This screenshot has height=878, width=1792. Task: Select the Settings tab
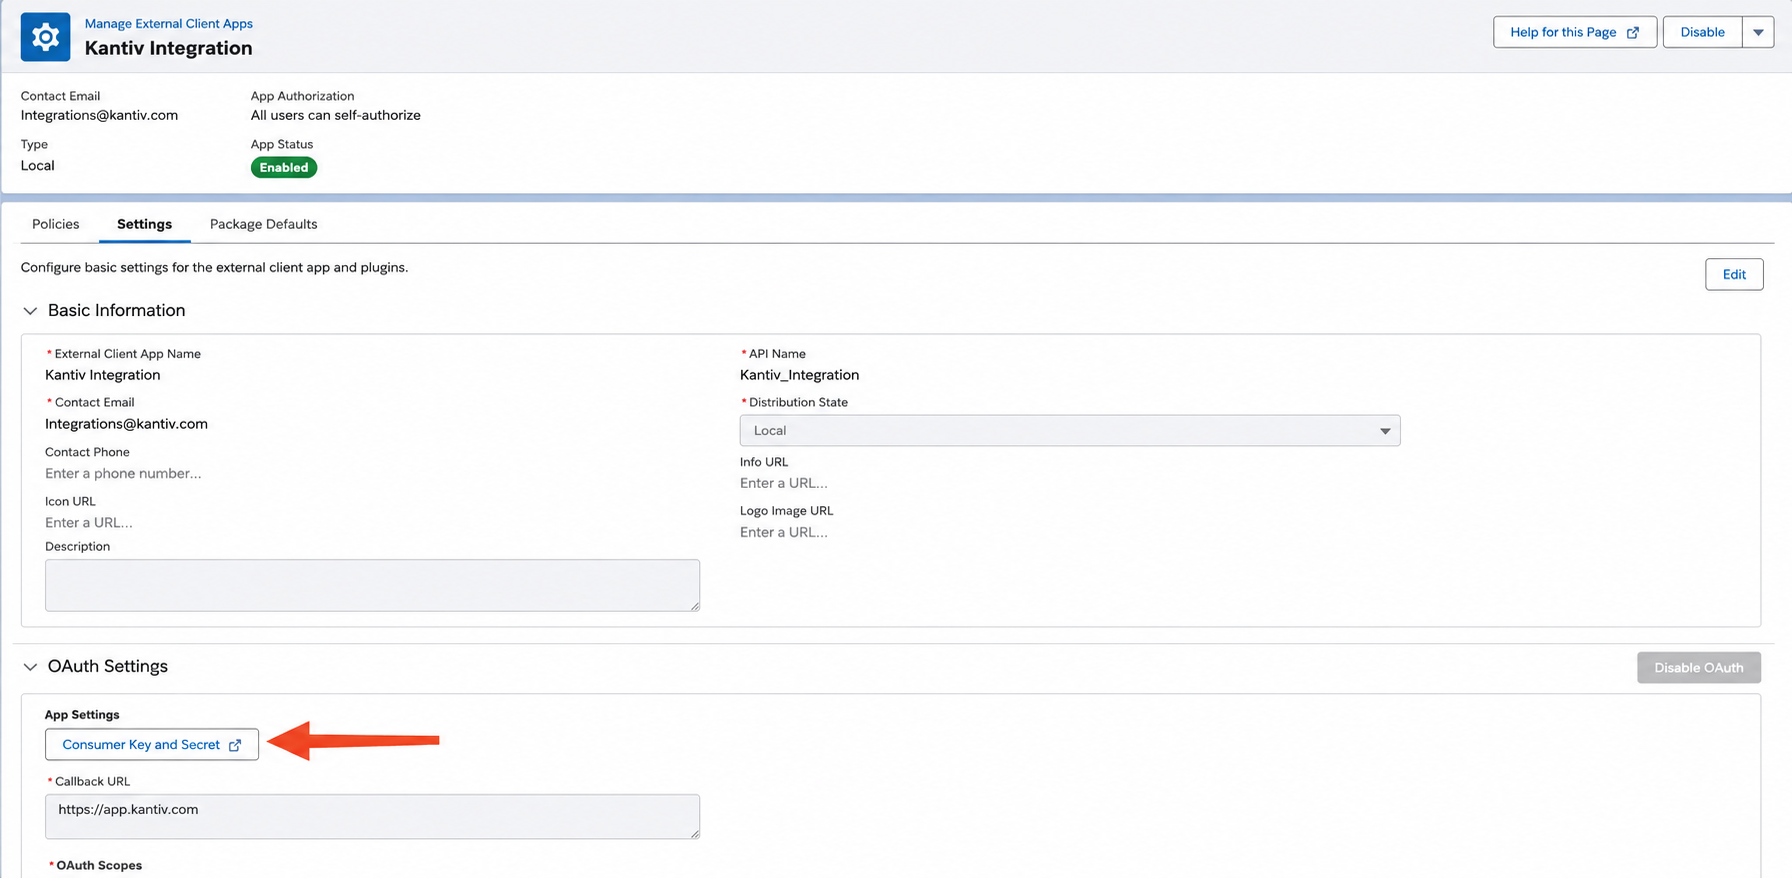pyautogui.click(x=144, y=224)
